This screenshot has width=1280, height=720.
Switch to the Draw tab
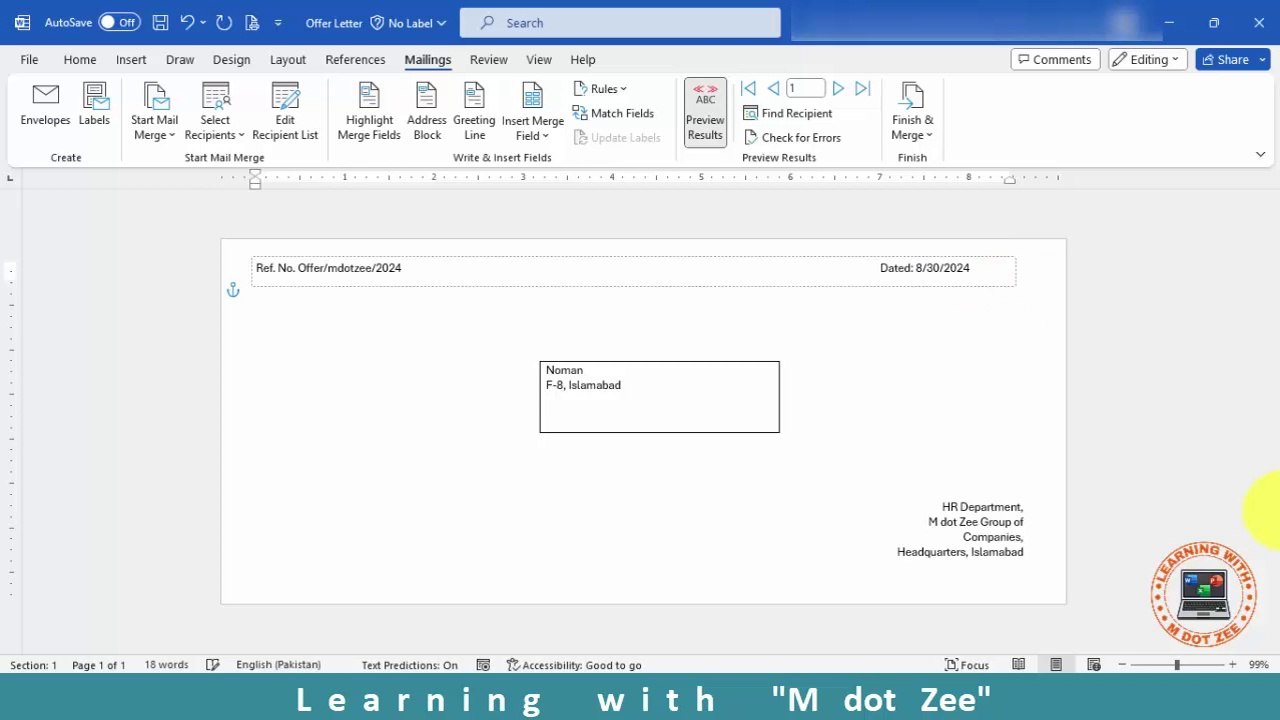pyautogui.click(x=180, y=60)
